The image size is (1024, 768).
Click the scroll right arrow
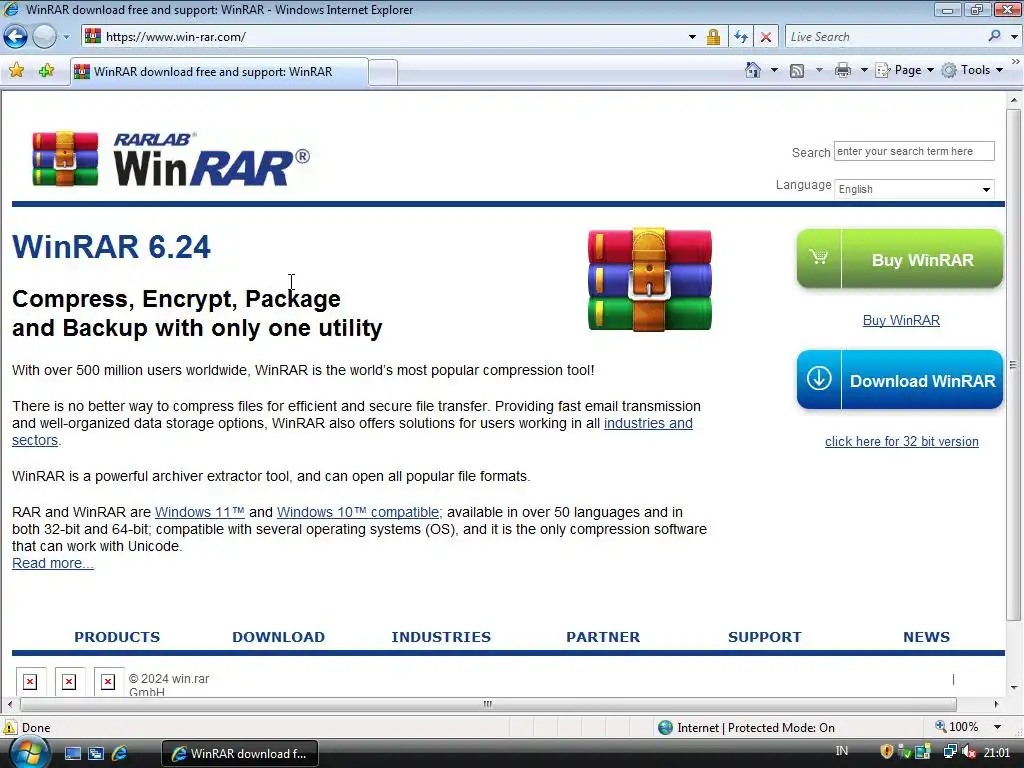pyautogui.click(x=996, y=704)
